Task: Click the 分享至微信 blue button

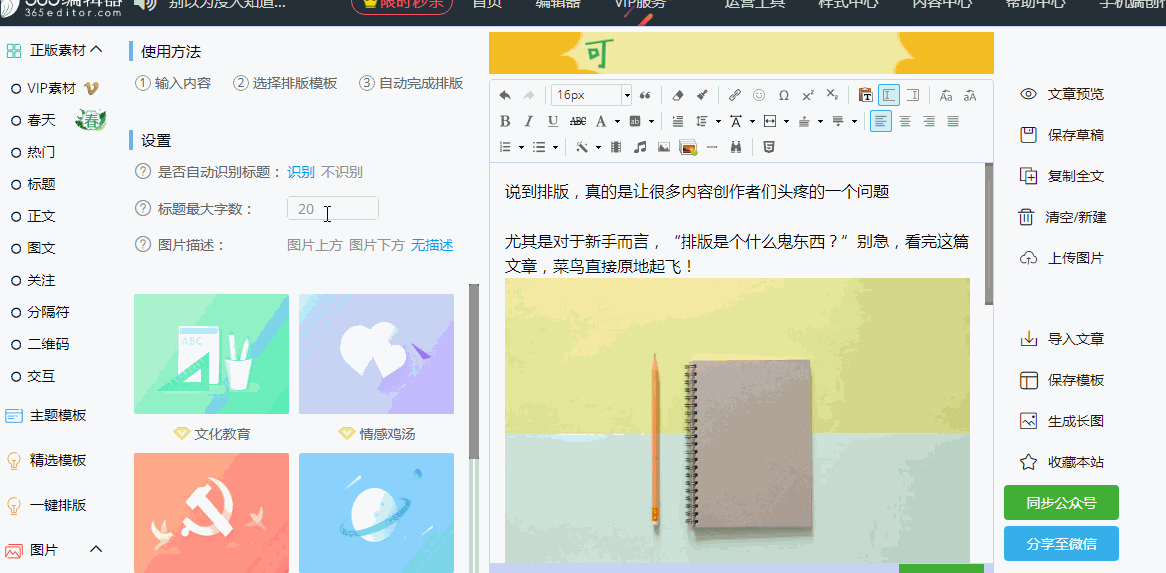Action: click(x=1061, y=543)
